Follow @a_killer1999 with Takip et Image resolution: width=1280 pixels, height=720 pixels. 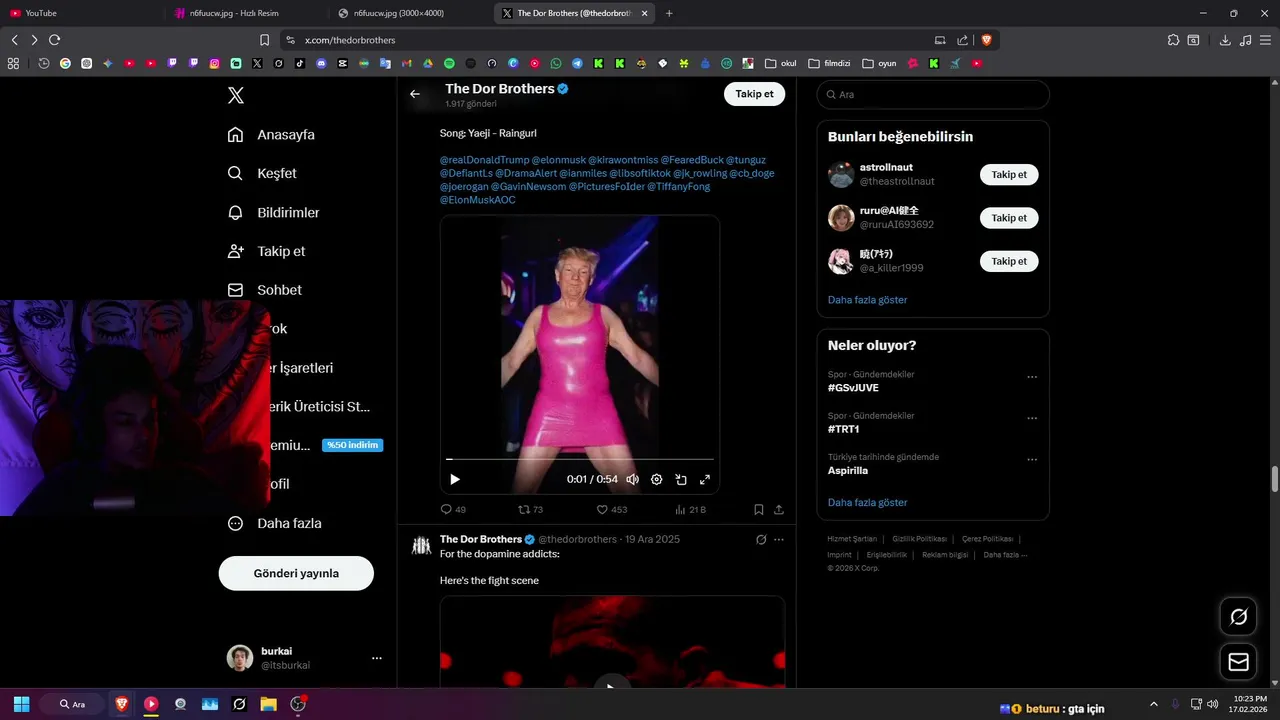click(1009, 261)
